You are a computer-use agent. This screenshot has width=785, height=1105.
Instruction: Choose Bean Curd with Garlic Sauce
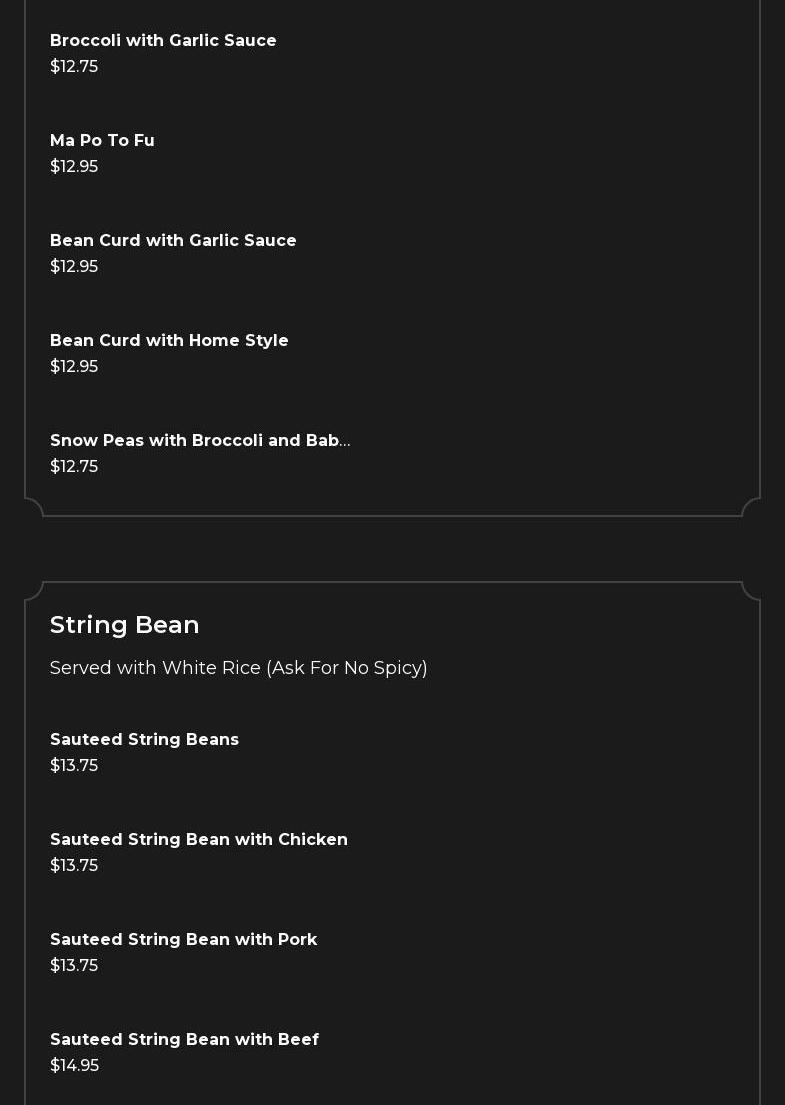tap(173, 240)
